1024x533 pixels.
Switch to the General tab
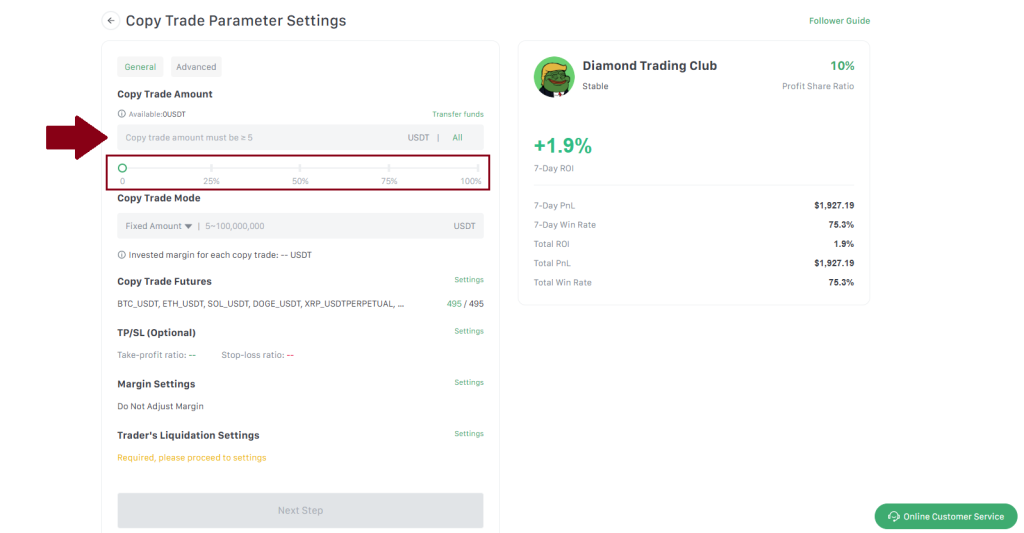tap(140, 67)
